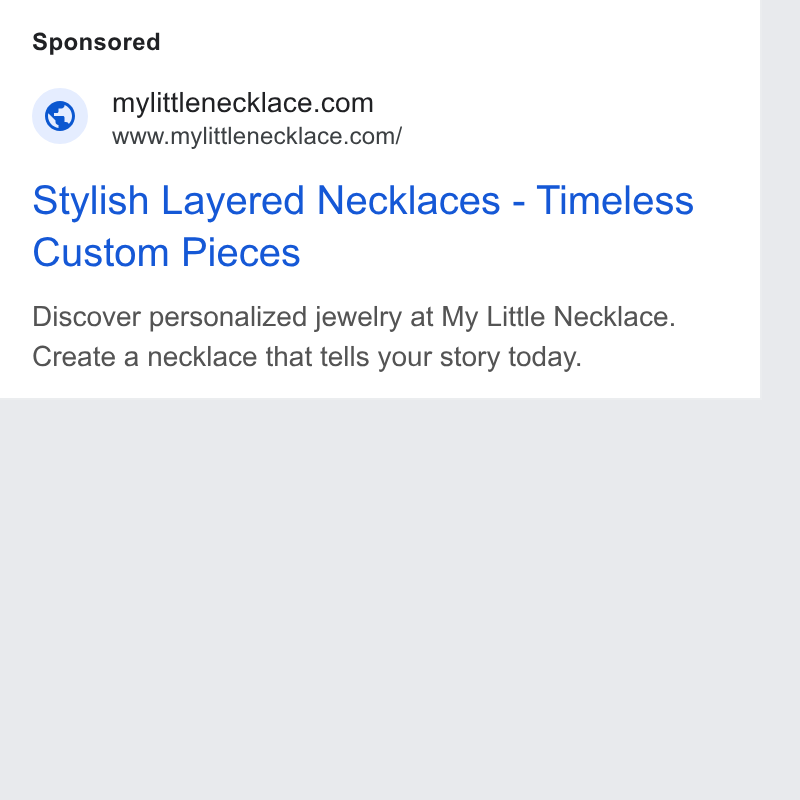Open the mylittlenecklace.com site name
The image size is (800, 800).
pos(243,103)
